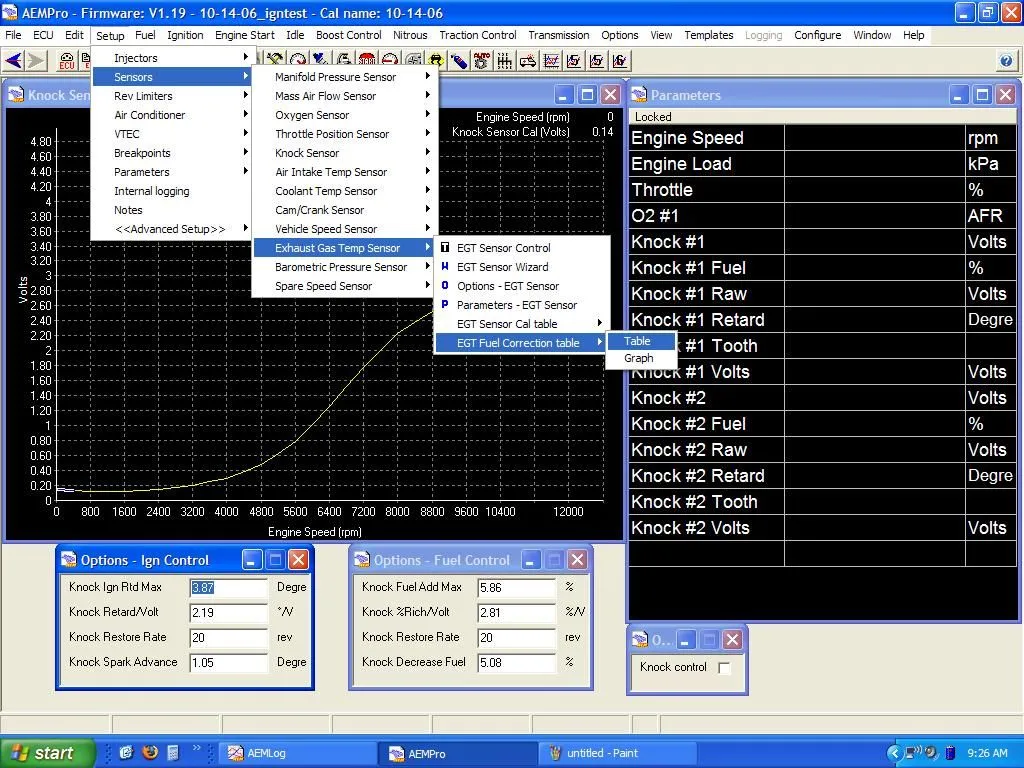Open the Boost Control menu
This screenshot has height=768, width=1024.
click(x=349, y=35)
